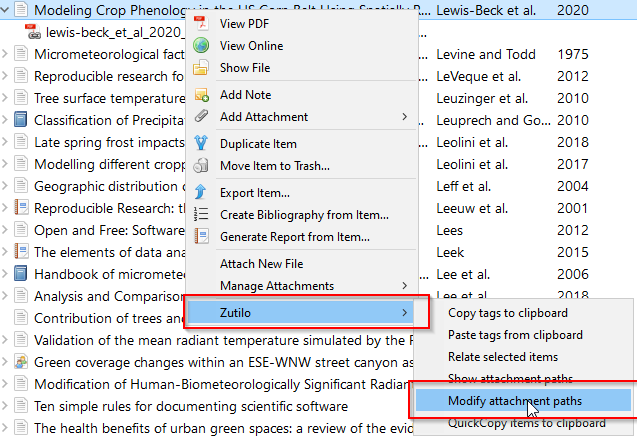Click the Create Bibliography icon
Viewport: 637px width, 438px height.
(201, 214)
